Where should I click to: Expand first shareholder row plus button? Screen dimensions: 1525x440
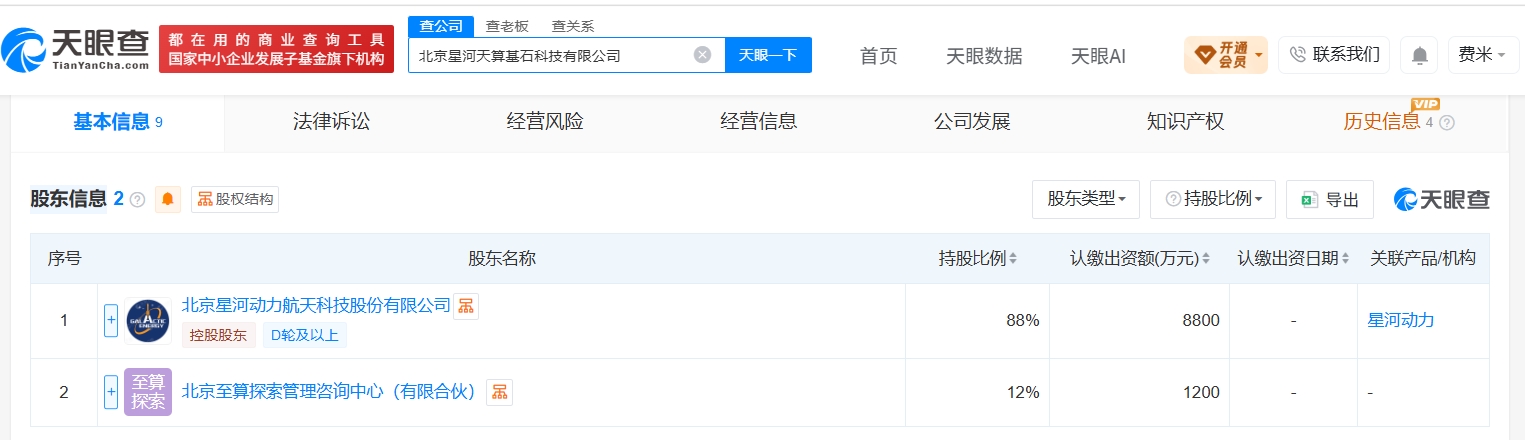tap(111, 320)
